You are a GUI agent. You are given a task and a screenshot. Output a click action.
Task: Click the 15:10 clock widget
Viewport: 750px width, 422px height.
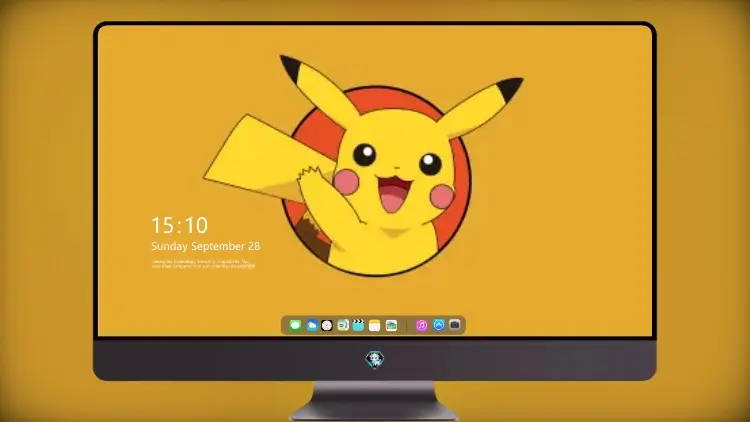pos(179,225)
